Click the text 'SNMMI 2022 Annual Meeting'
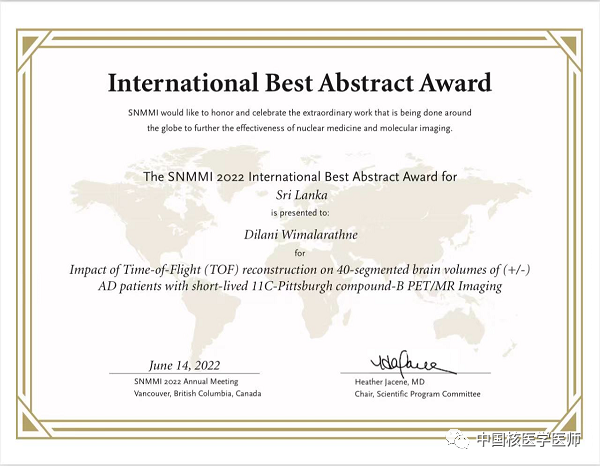This screenshot has height=466, width=600. 186,381
